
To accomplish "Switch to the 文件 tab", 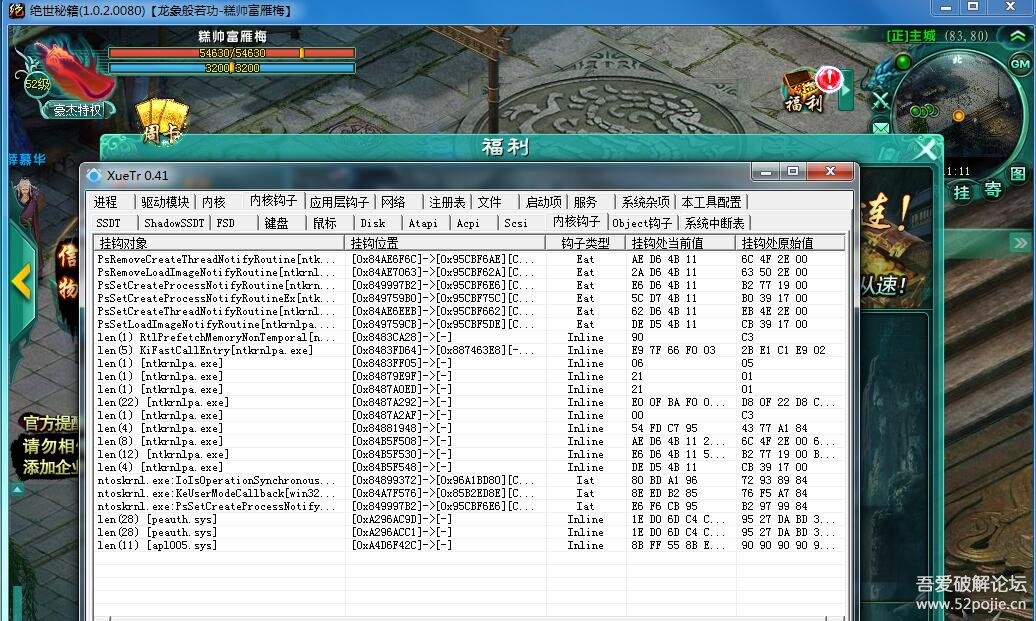I will coord(490,202).
